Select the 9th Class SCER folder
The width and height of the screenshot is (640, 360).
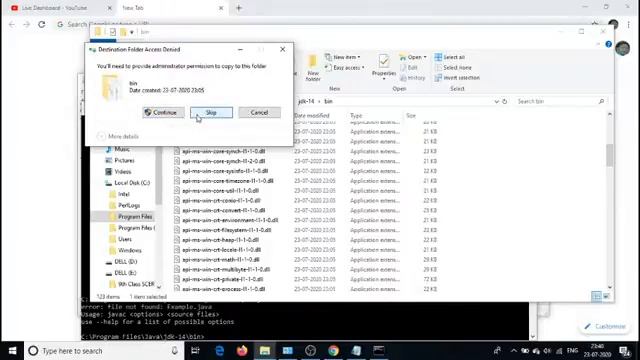[132, 284]
